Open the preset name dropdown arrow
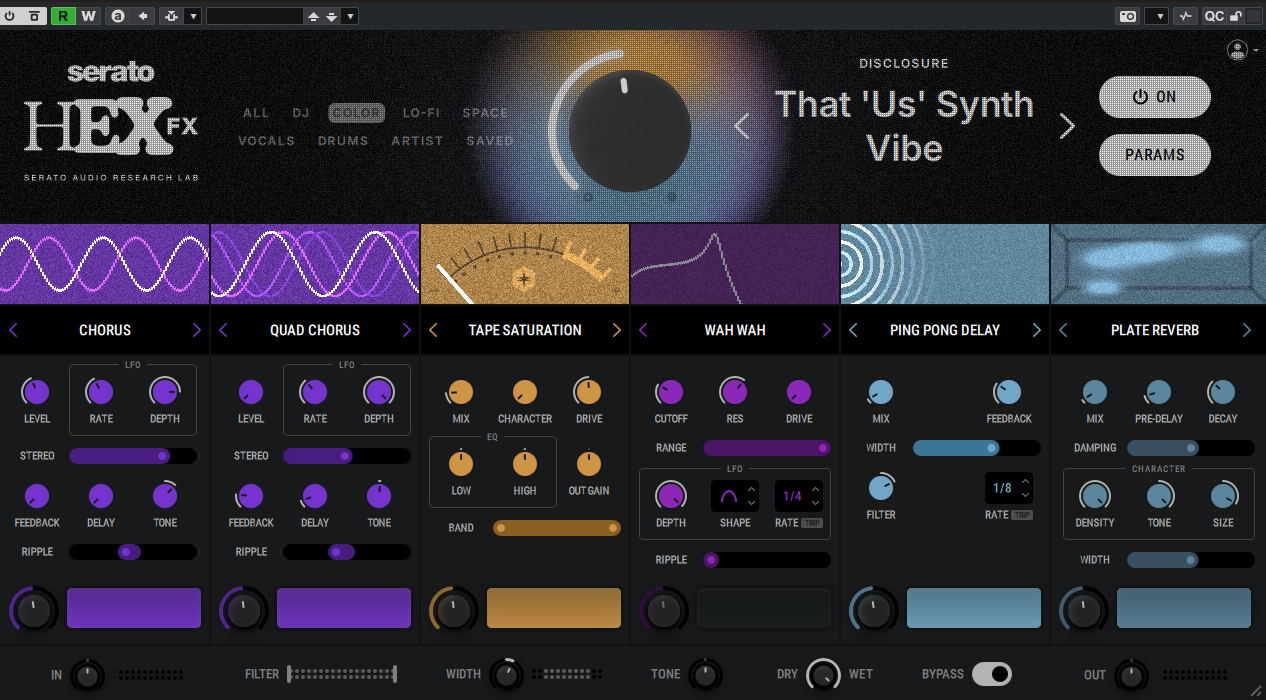The width and height of the screenshot is (1266, 700). (x=350, y=16)
